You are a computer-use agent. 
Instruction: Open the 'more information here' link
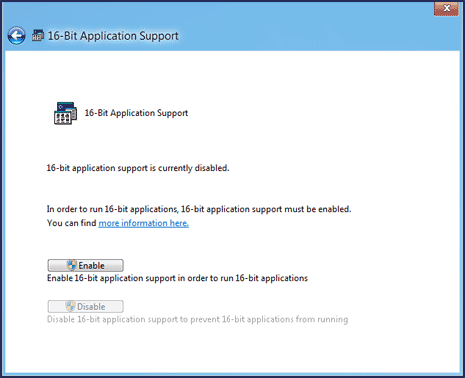tap(144, 223)
